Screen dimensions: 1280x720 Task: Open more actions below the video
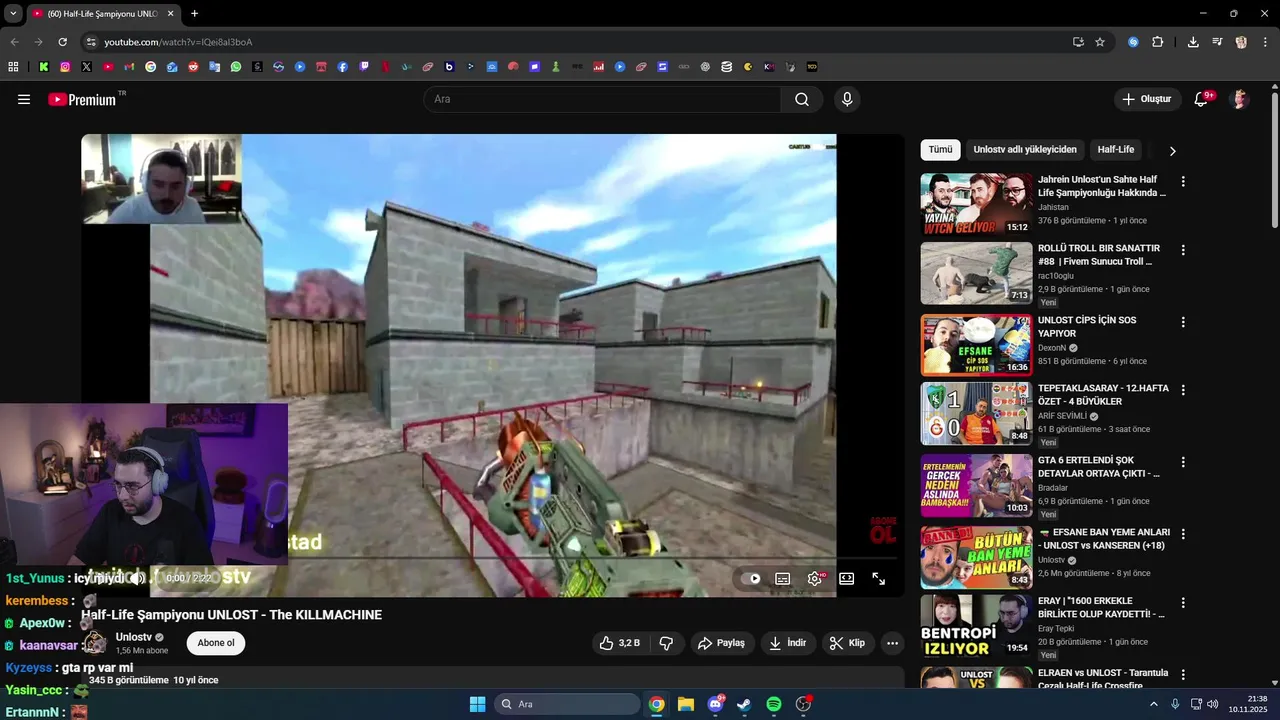tap(893, 643)
